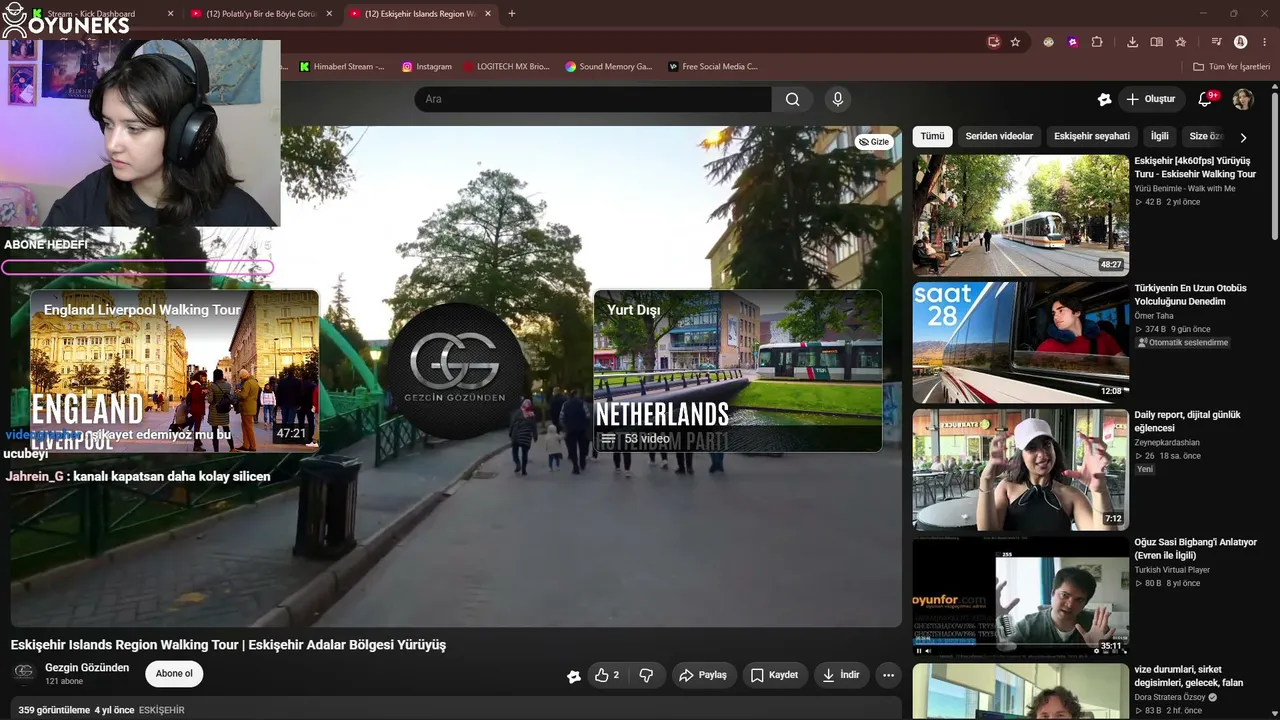Click the GG channel logo on end screen
This screenshot has width=1280, height=720.
pyautogui.click(x=455, y=371)
